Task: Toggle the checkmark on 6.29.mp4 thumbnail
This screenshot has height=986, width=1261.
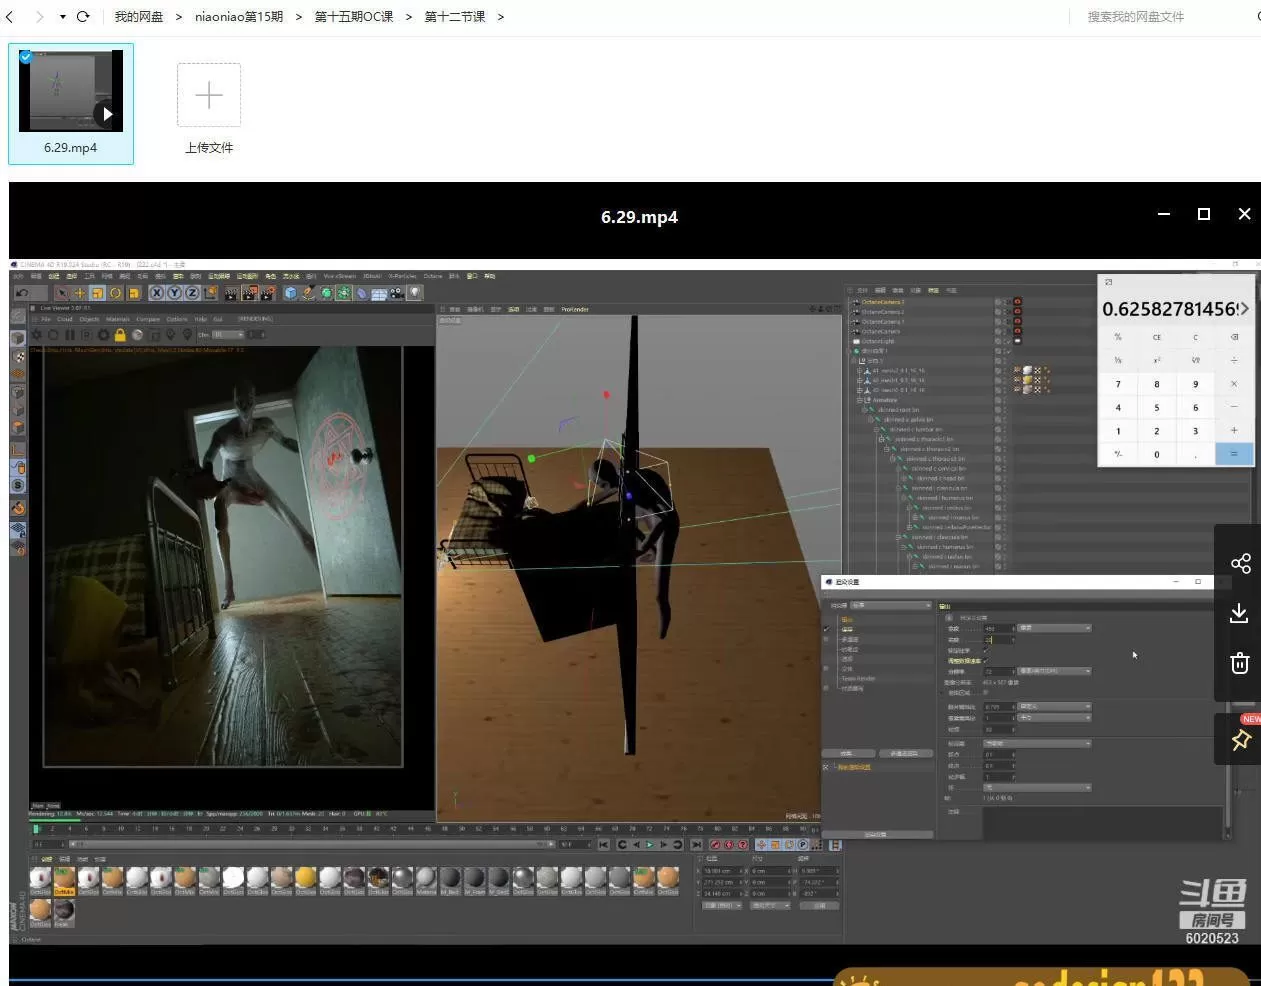Action: [26, 57]
